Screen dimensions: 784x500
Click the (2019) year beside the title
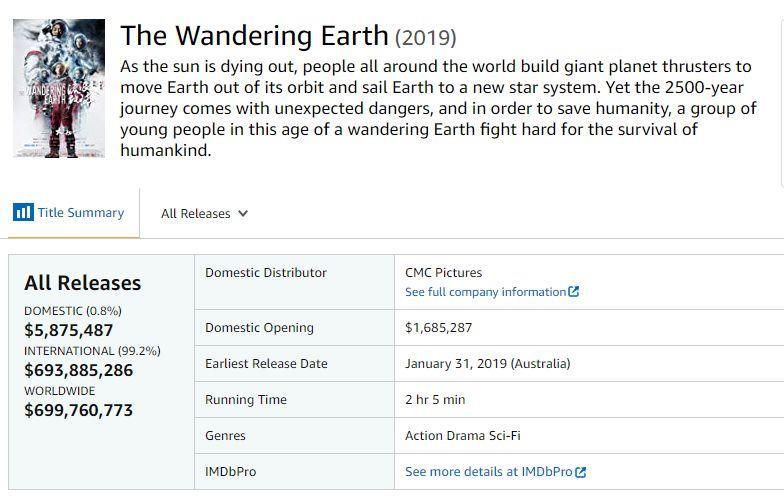click(x=426, y=38)
